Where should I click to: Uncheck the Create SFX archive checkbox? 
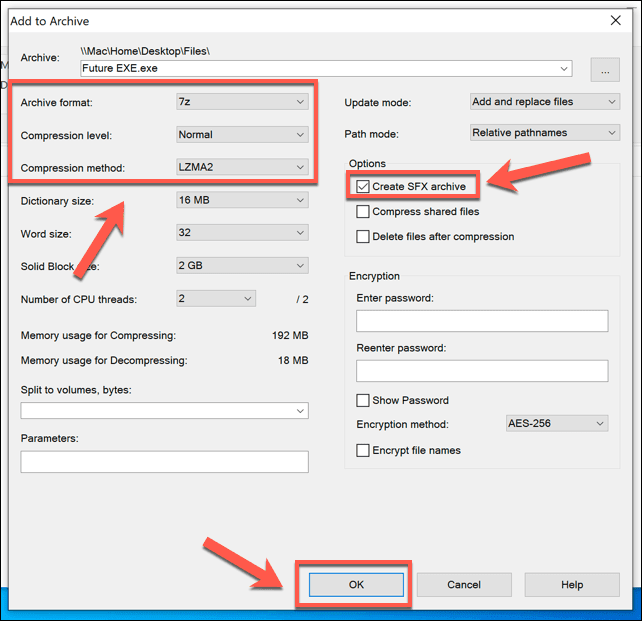pyautogui.click(x=362, y=187)
